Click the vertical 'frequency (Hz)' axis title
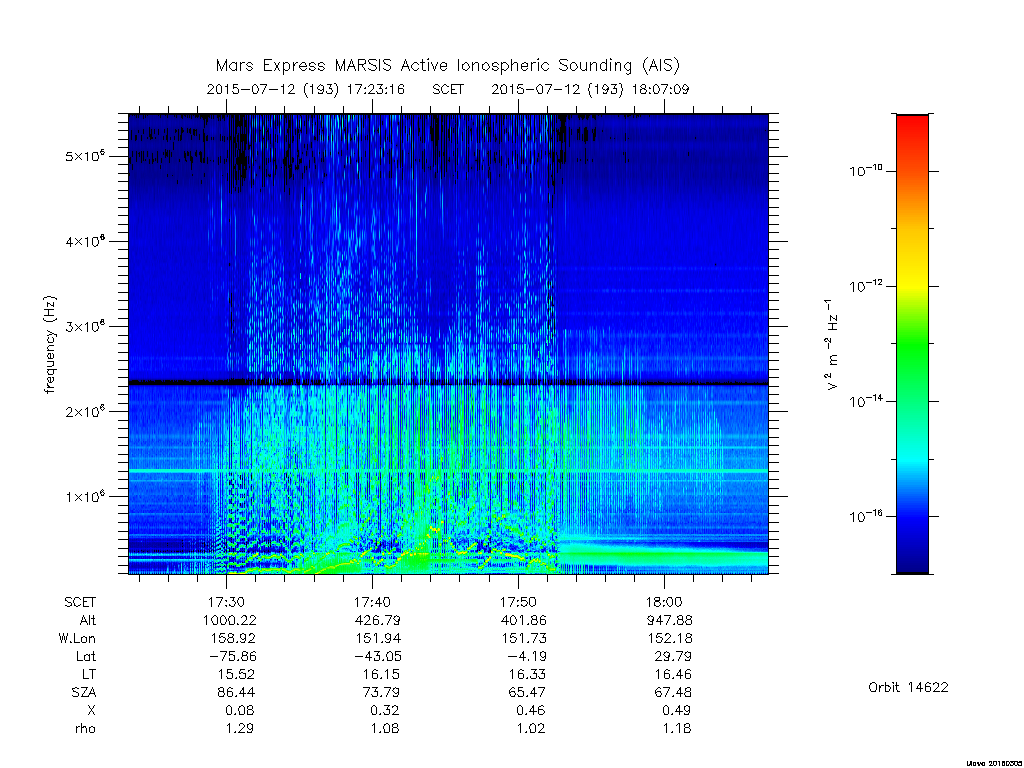The image size is (1024, 768). [50, 344]
